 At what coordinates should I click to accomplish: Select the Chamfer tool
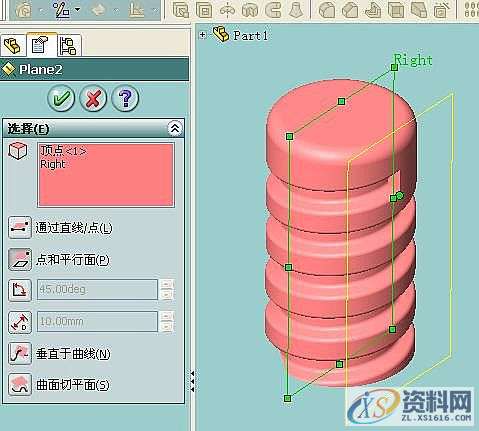click(350, 10)
